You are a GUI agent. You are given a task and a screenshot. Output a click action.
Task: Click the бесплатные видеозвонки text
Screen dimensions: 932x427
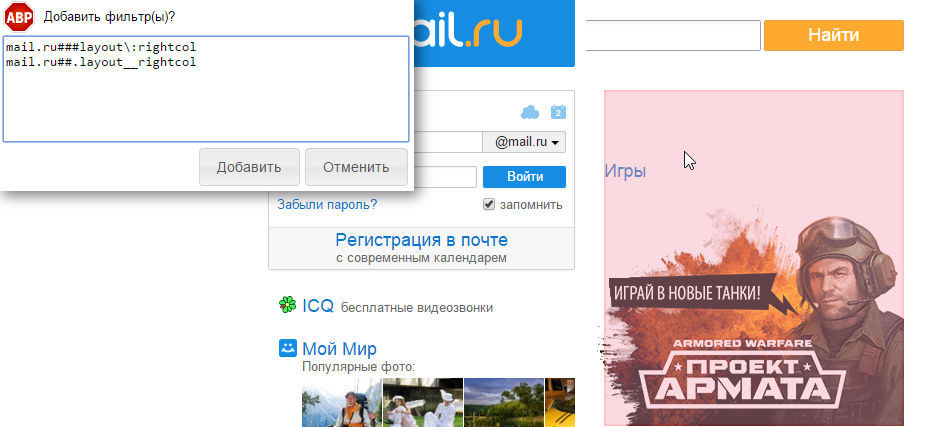pos(417,308)
